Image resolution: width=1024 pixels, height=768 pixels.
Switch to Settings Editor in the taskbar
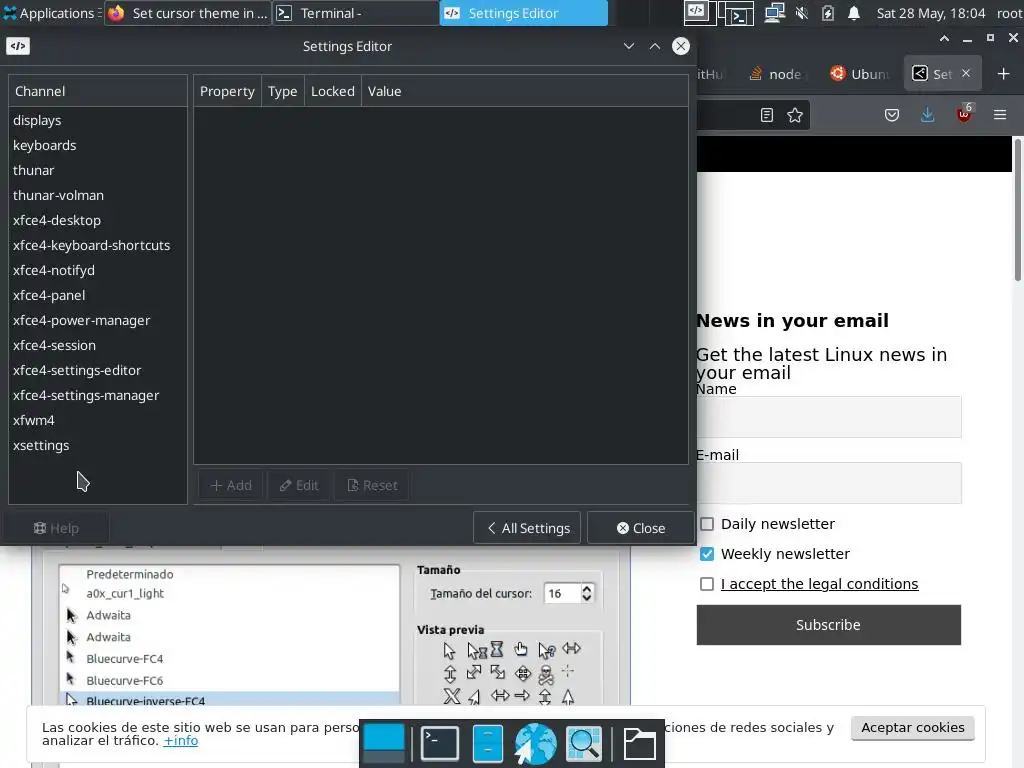coord(524,13)
